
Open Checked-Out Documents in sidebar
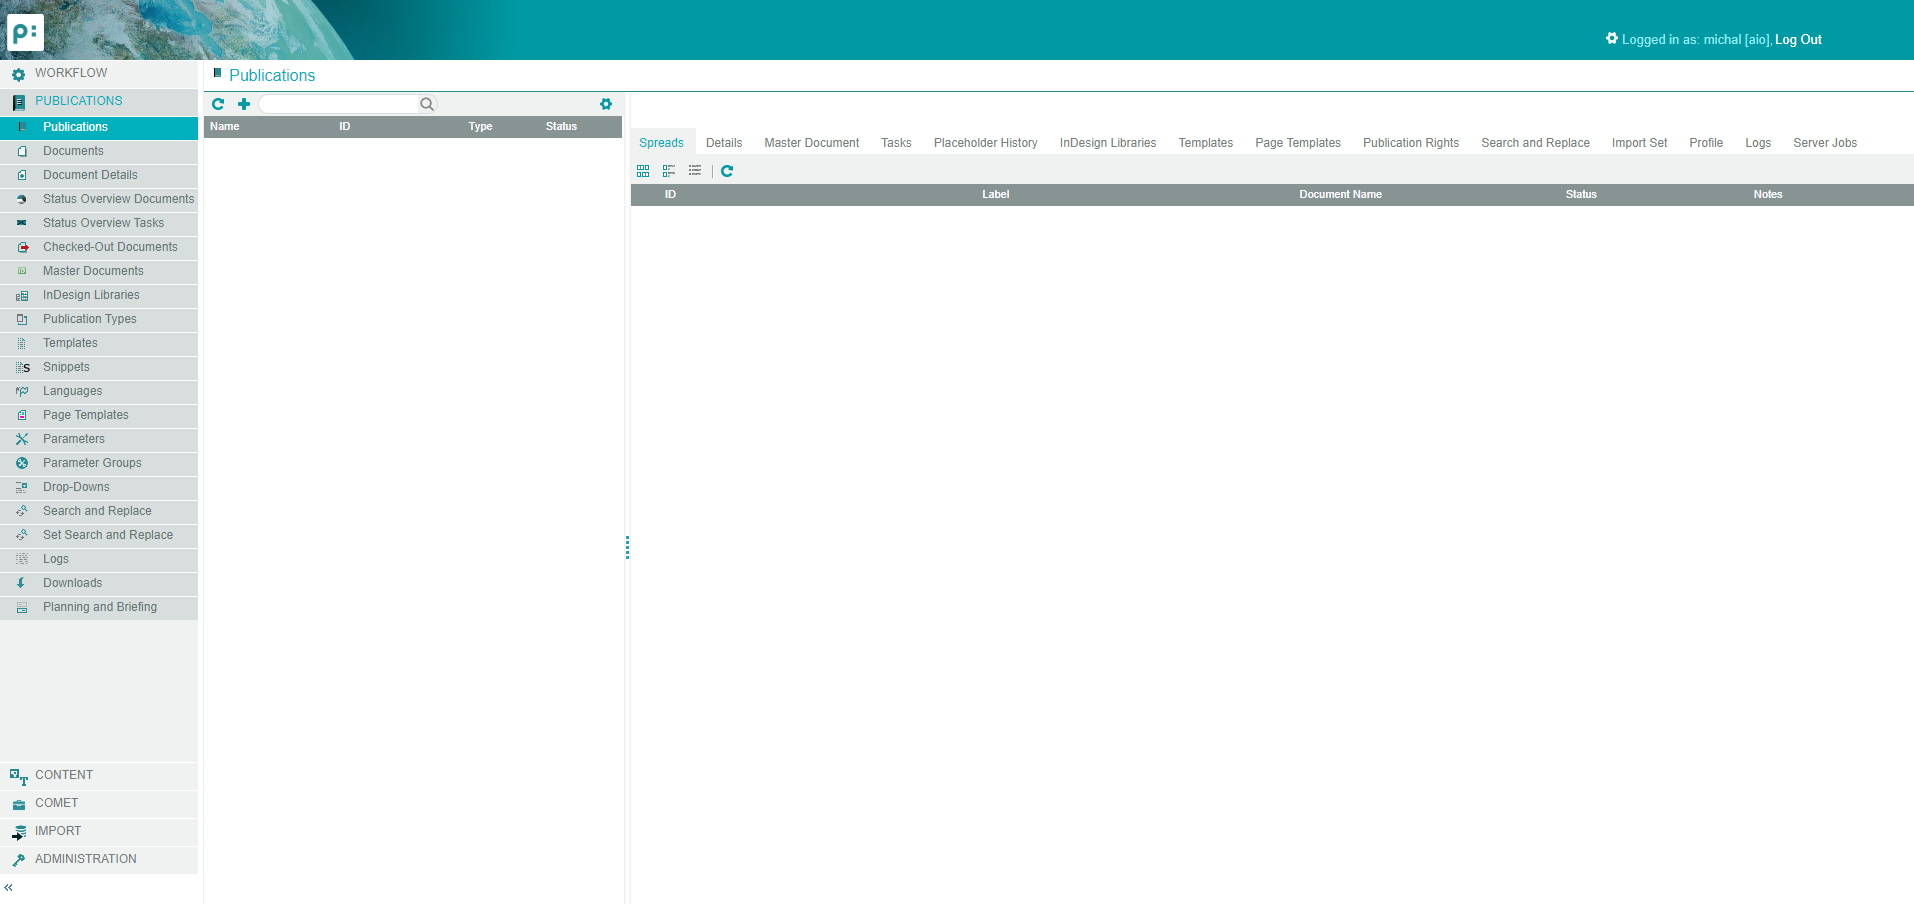[x=110, y=247]
